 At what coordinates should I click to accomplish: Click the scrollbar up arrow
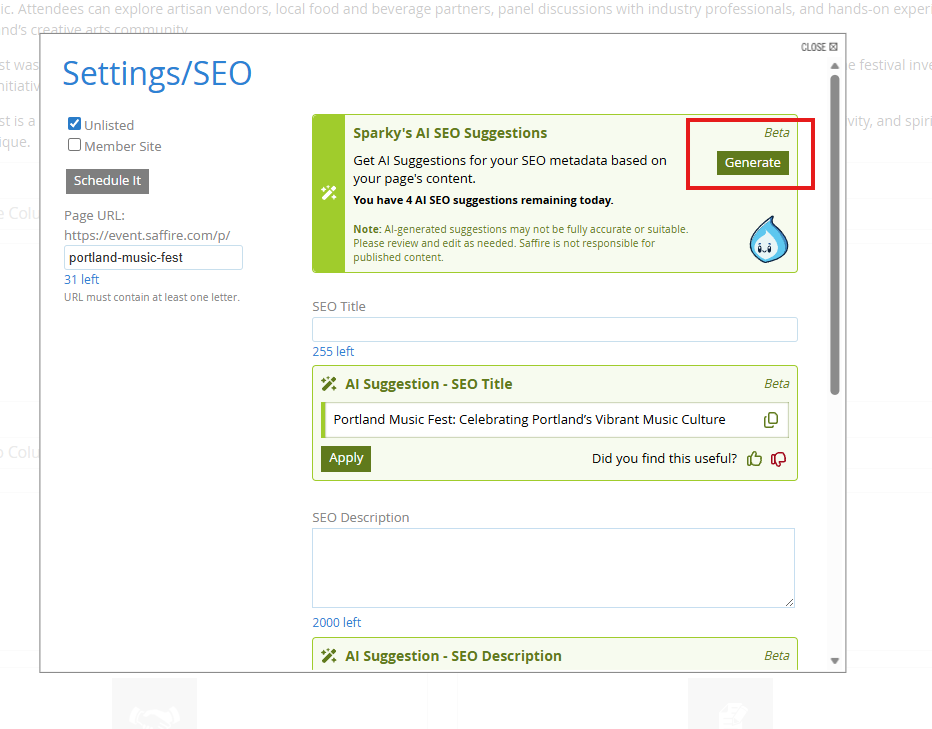835,66
